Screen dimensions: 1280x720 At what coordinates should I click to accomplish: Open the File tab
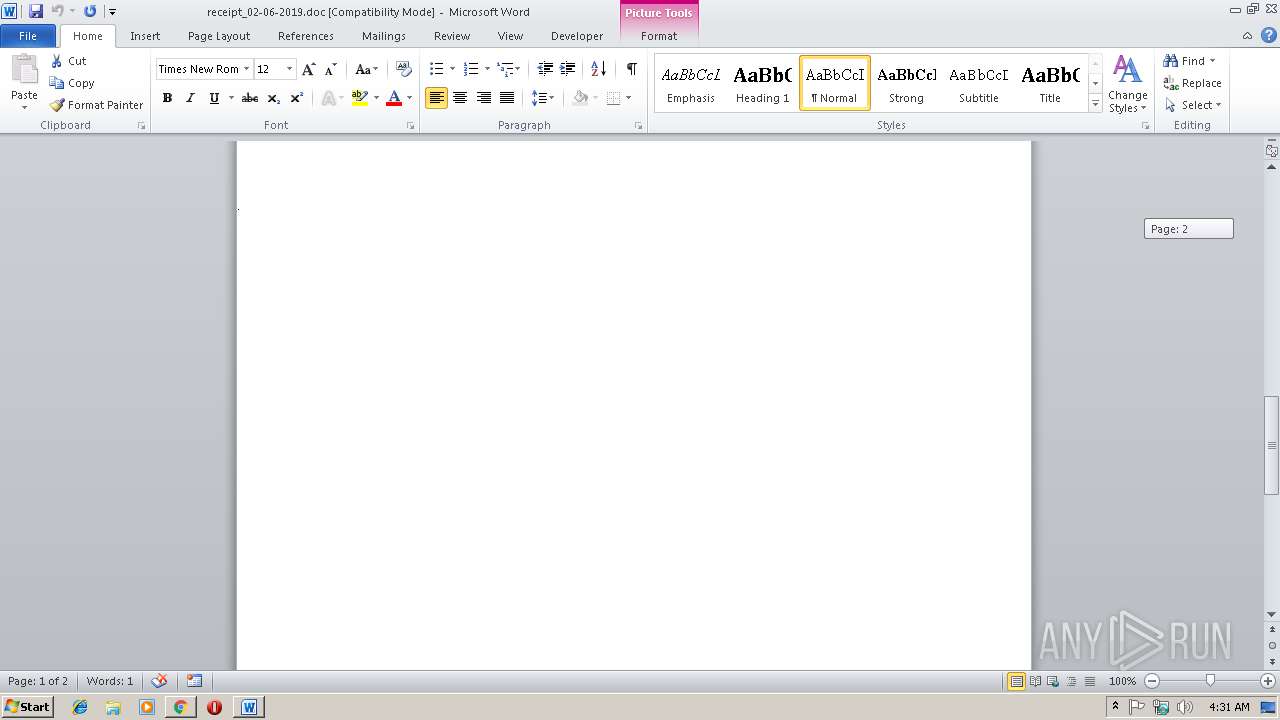click(x=28, y=36)
